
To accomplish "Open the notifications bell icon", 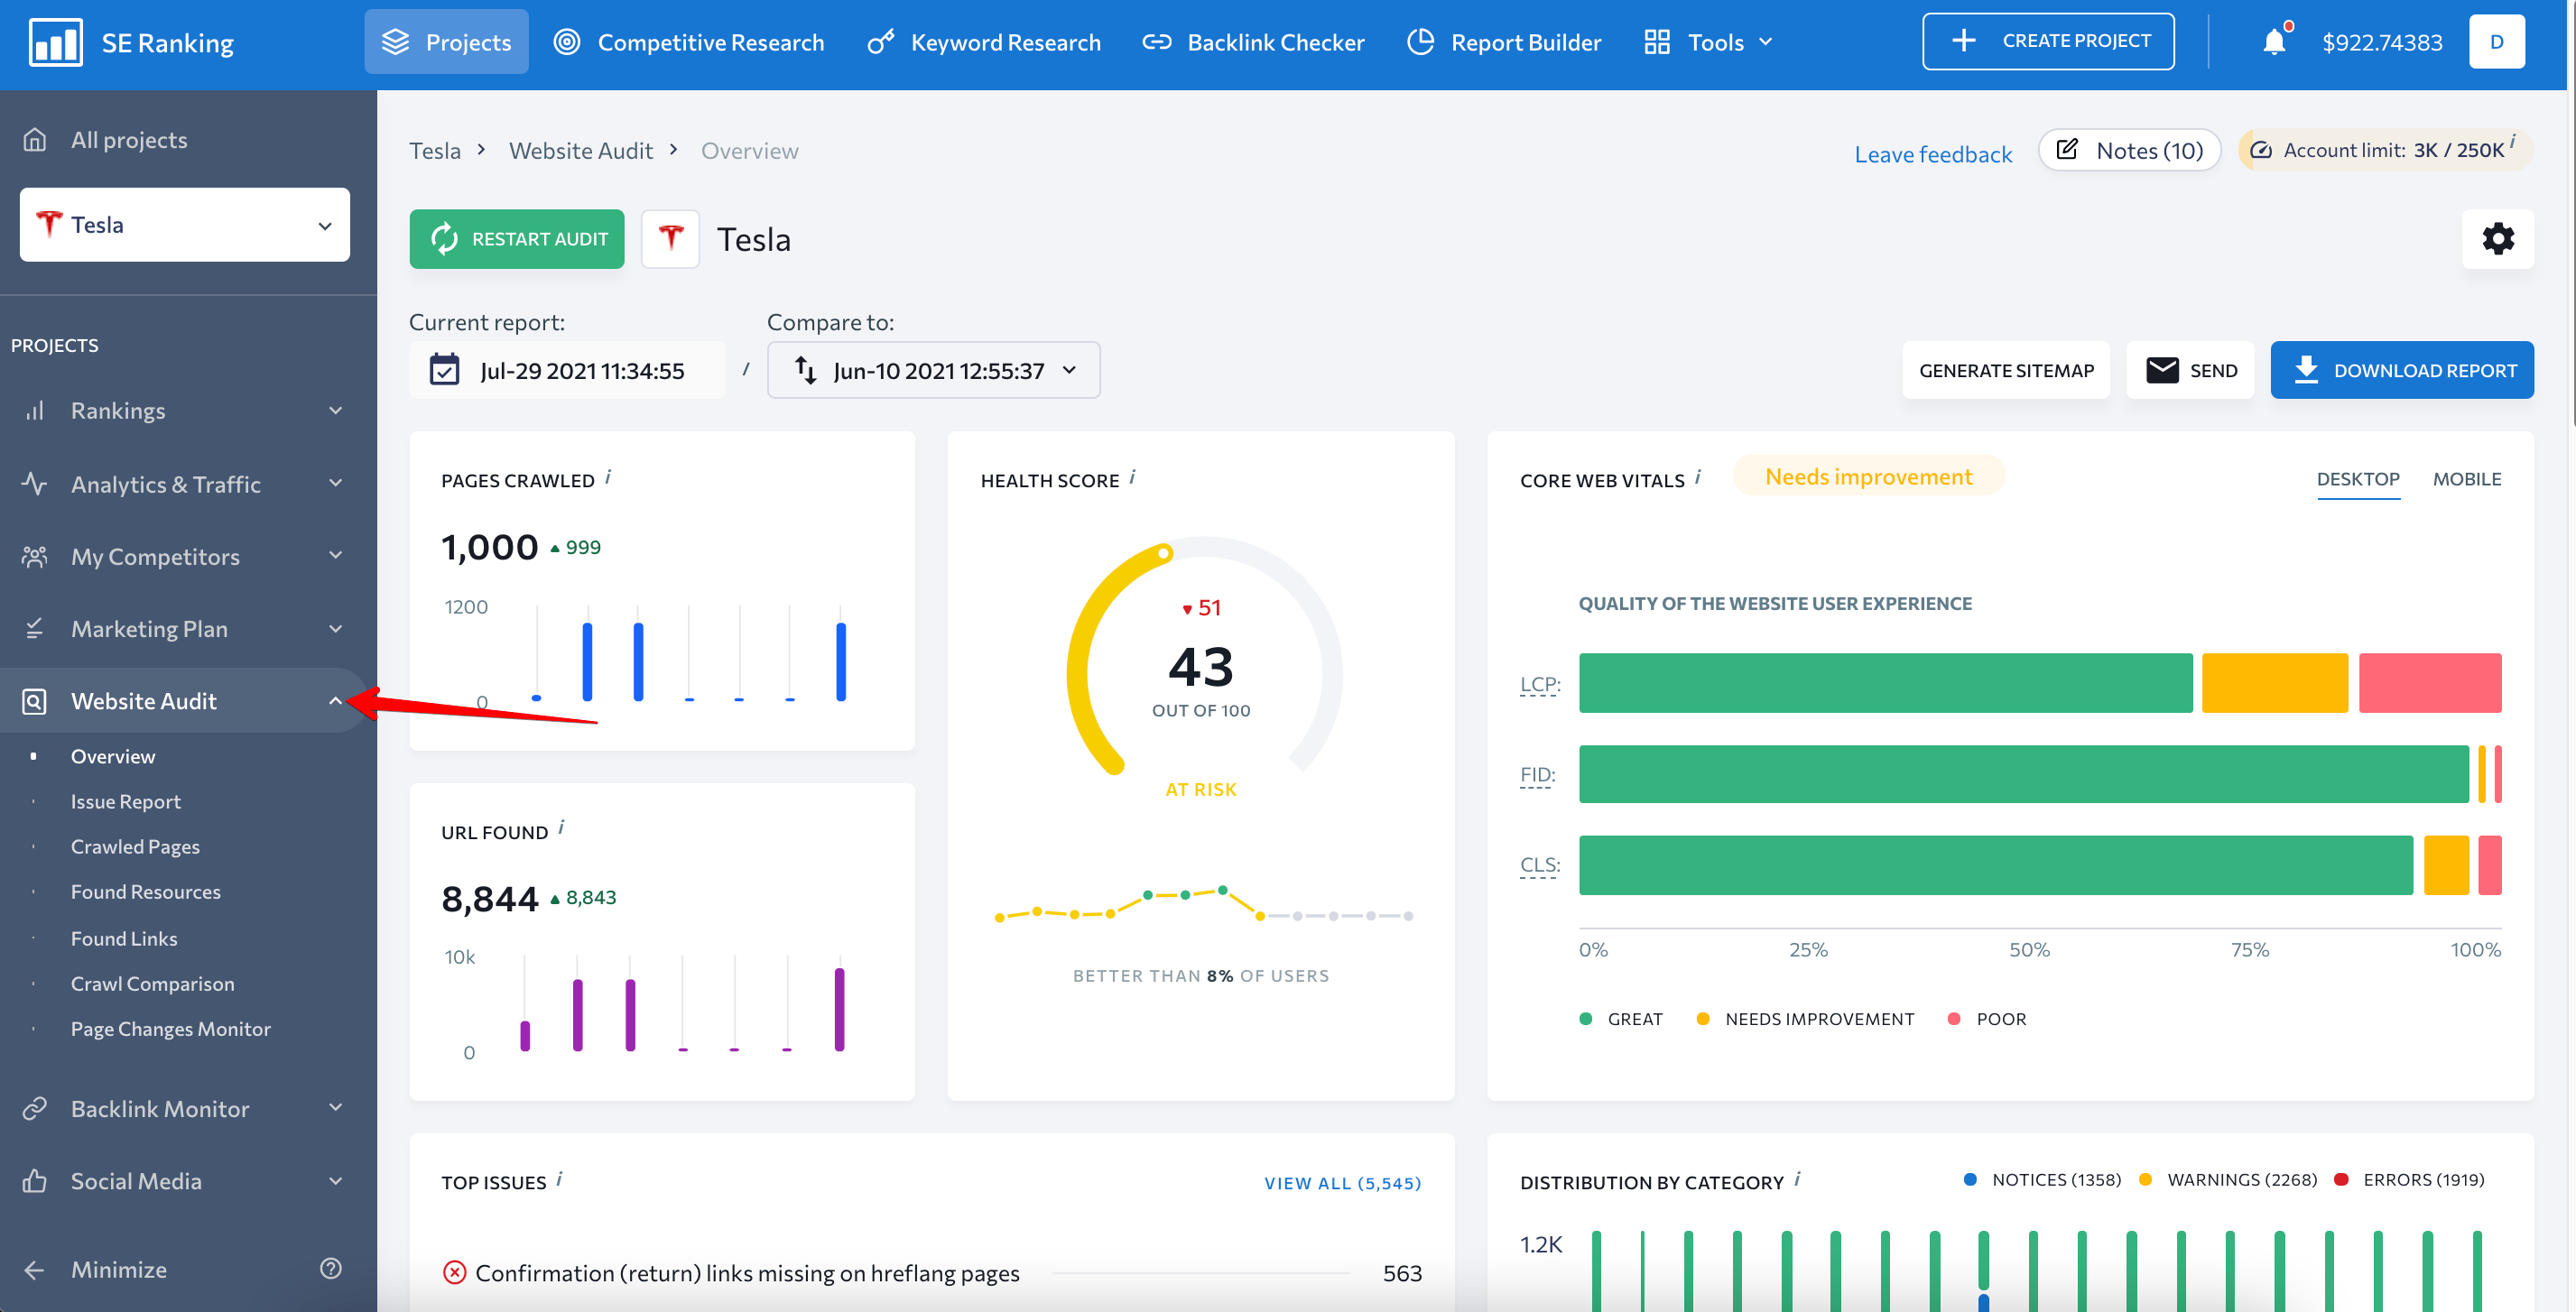I will 2274,42.
